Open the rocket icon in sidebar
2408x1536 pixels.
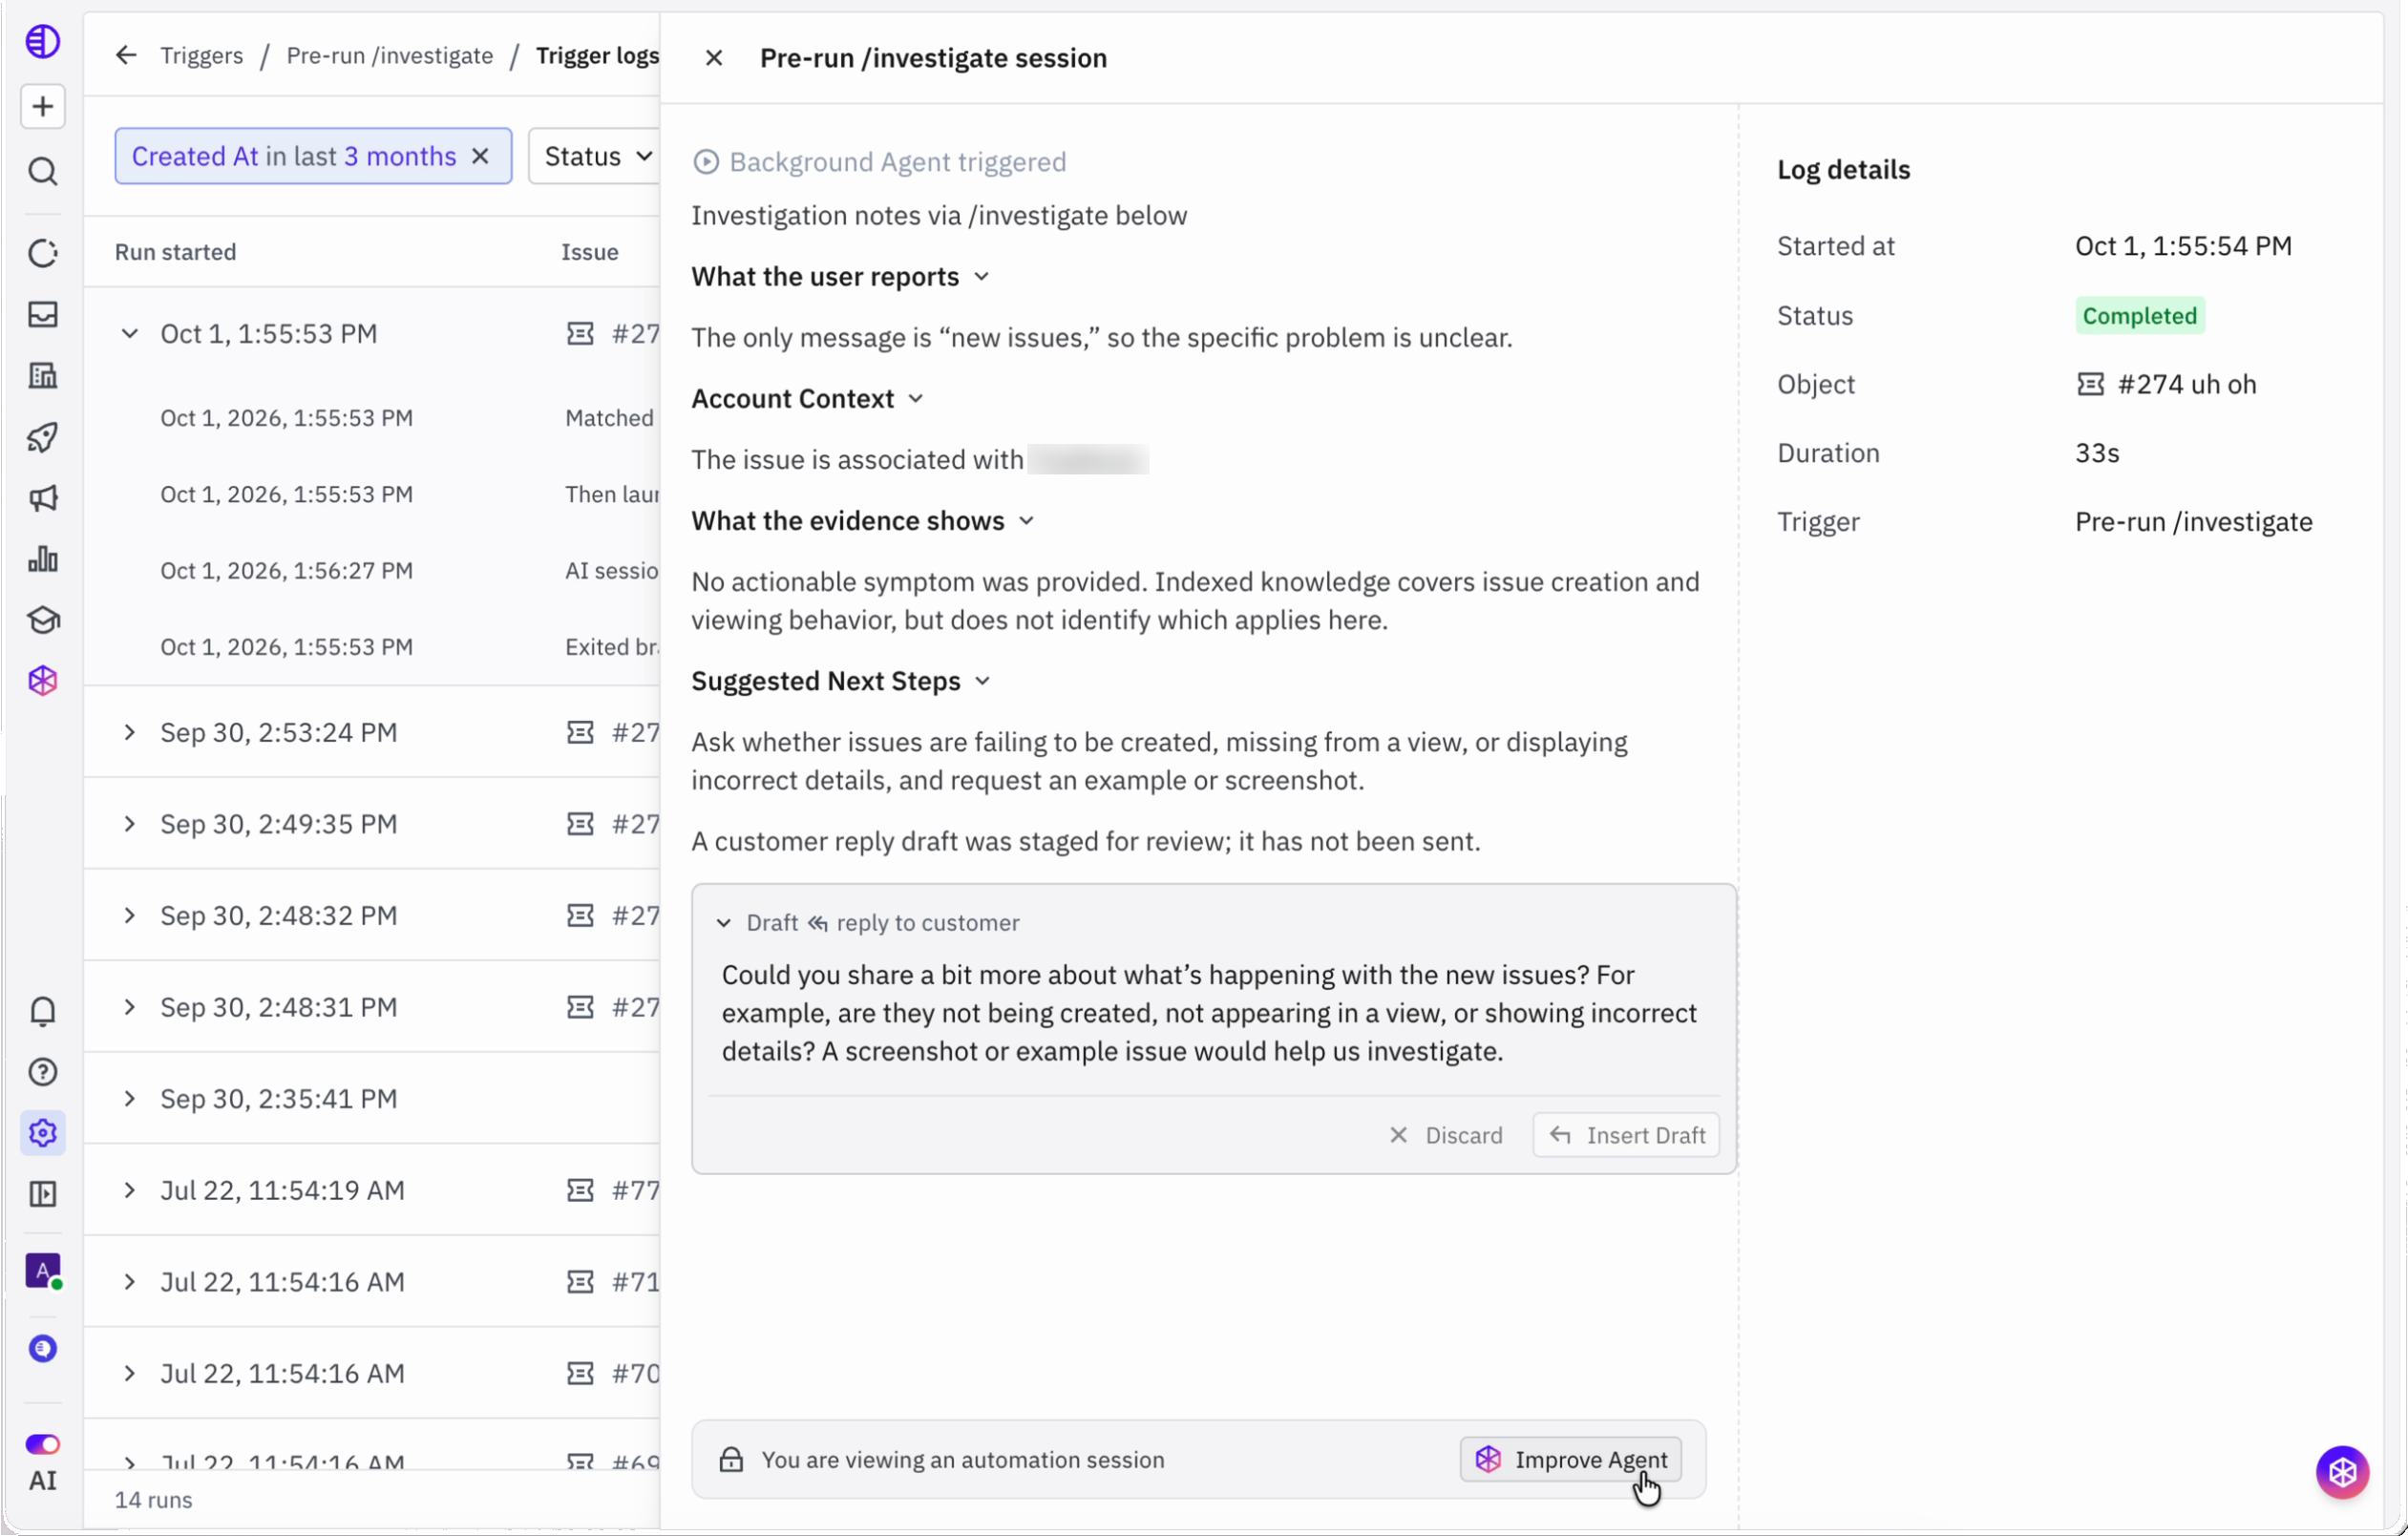42,437
